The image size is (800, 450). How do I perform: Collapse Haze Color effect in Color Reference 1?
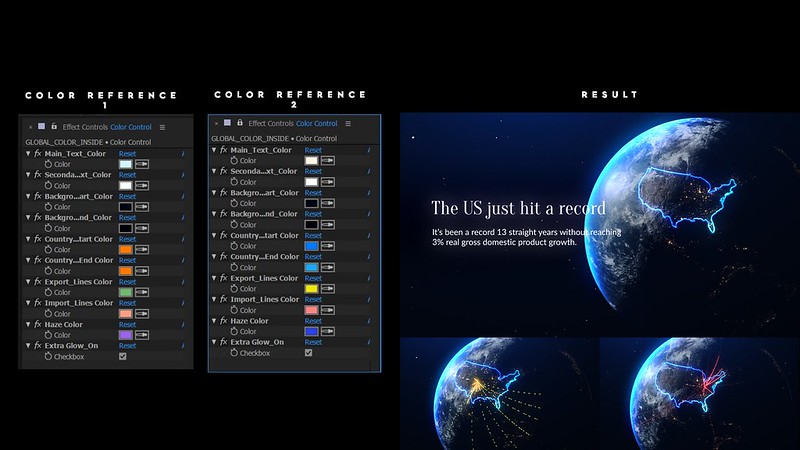[x=28, y=324]
